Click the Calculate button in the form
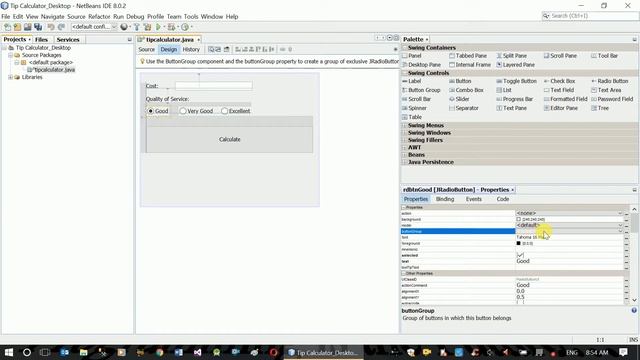 pyautogui.click(x=230, y=139)
